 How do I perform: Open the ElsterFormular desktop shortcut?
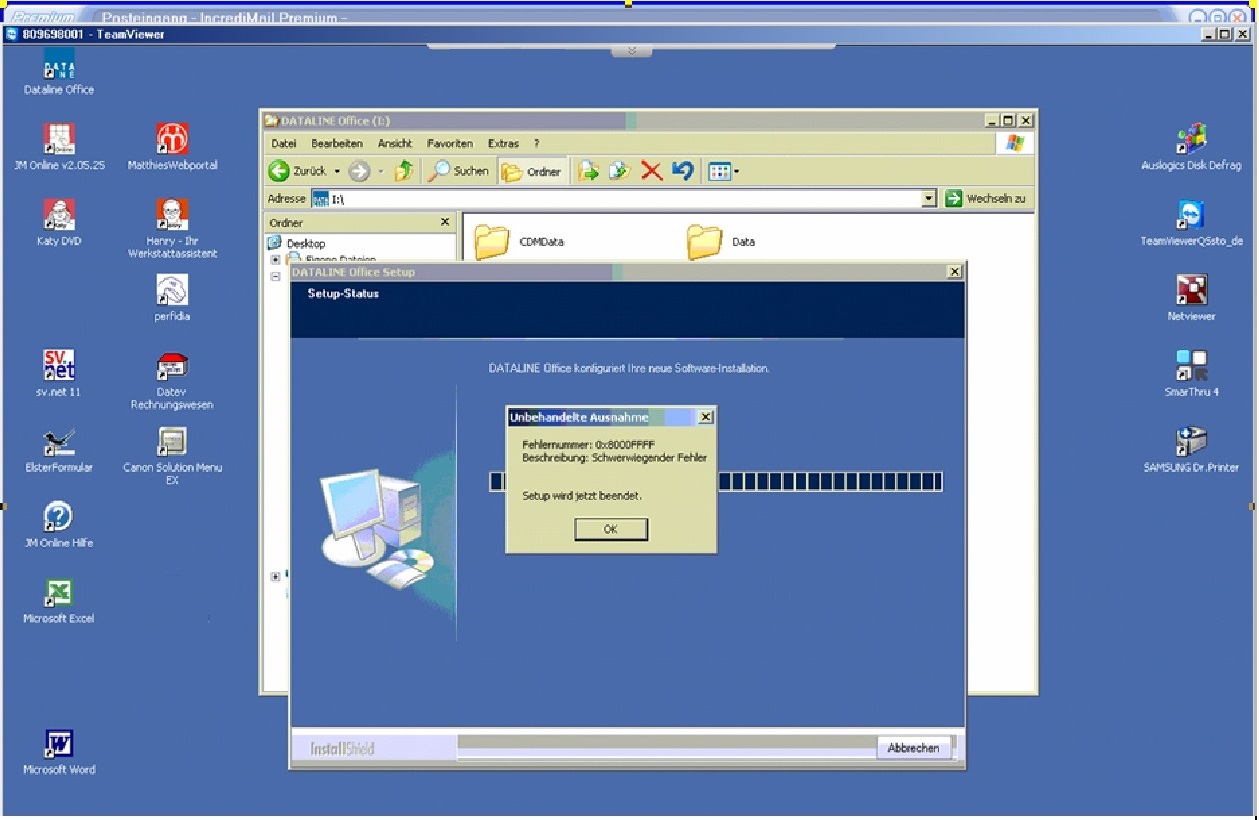59,443
